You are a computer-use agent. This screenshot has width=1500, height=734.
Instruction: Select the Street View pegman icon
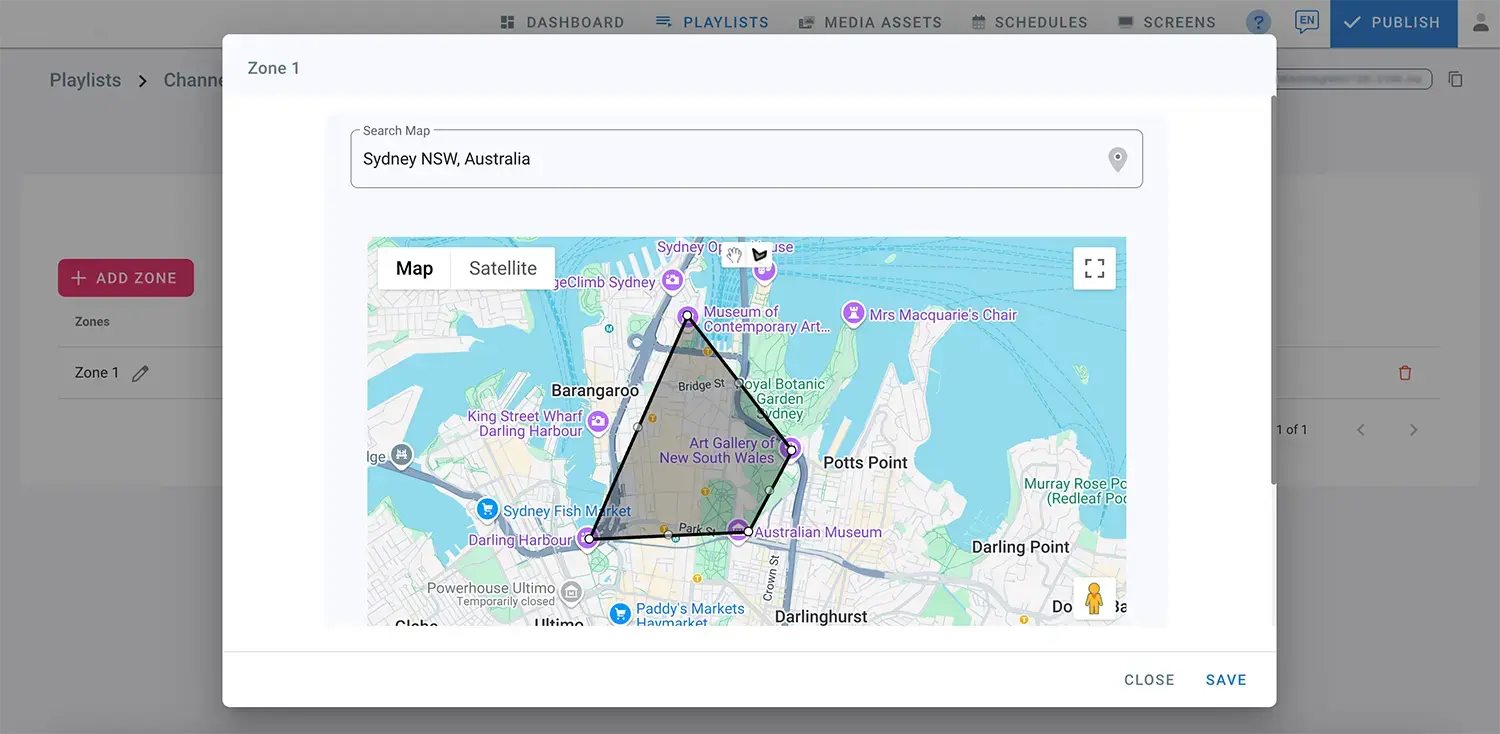coord(1094,598)
